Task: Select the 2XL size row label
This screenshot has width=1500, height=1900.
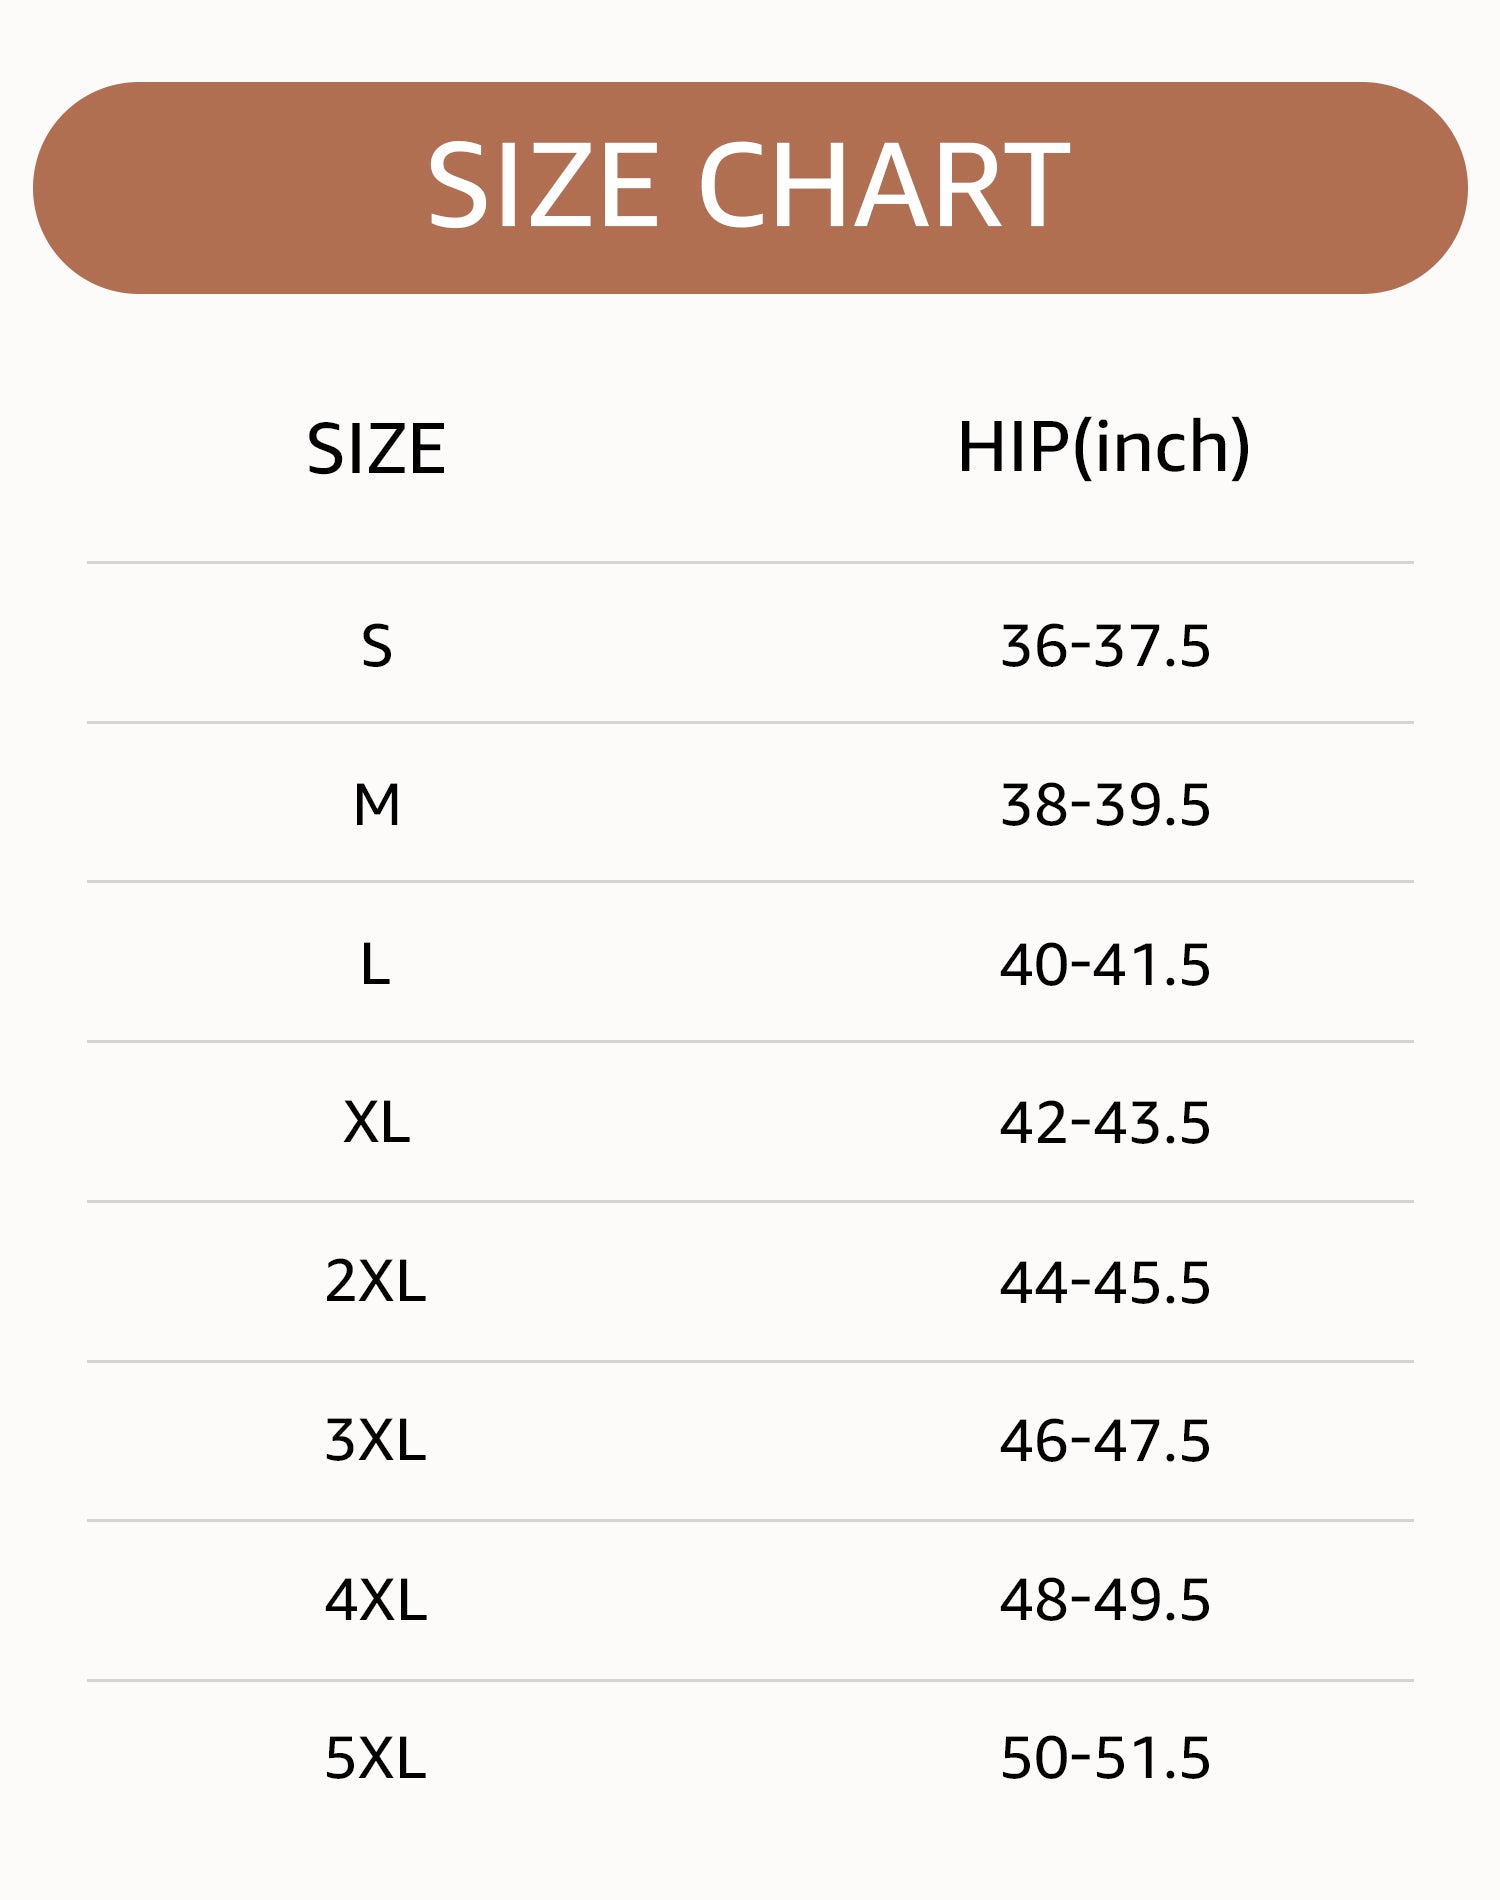Action: coord(376,1281)
